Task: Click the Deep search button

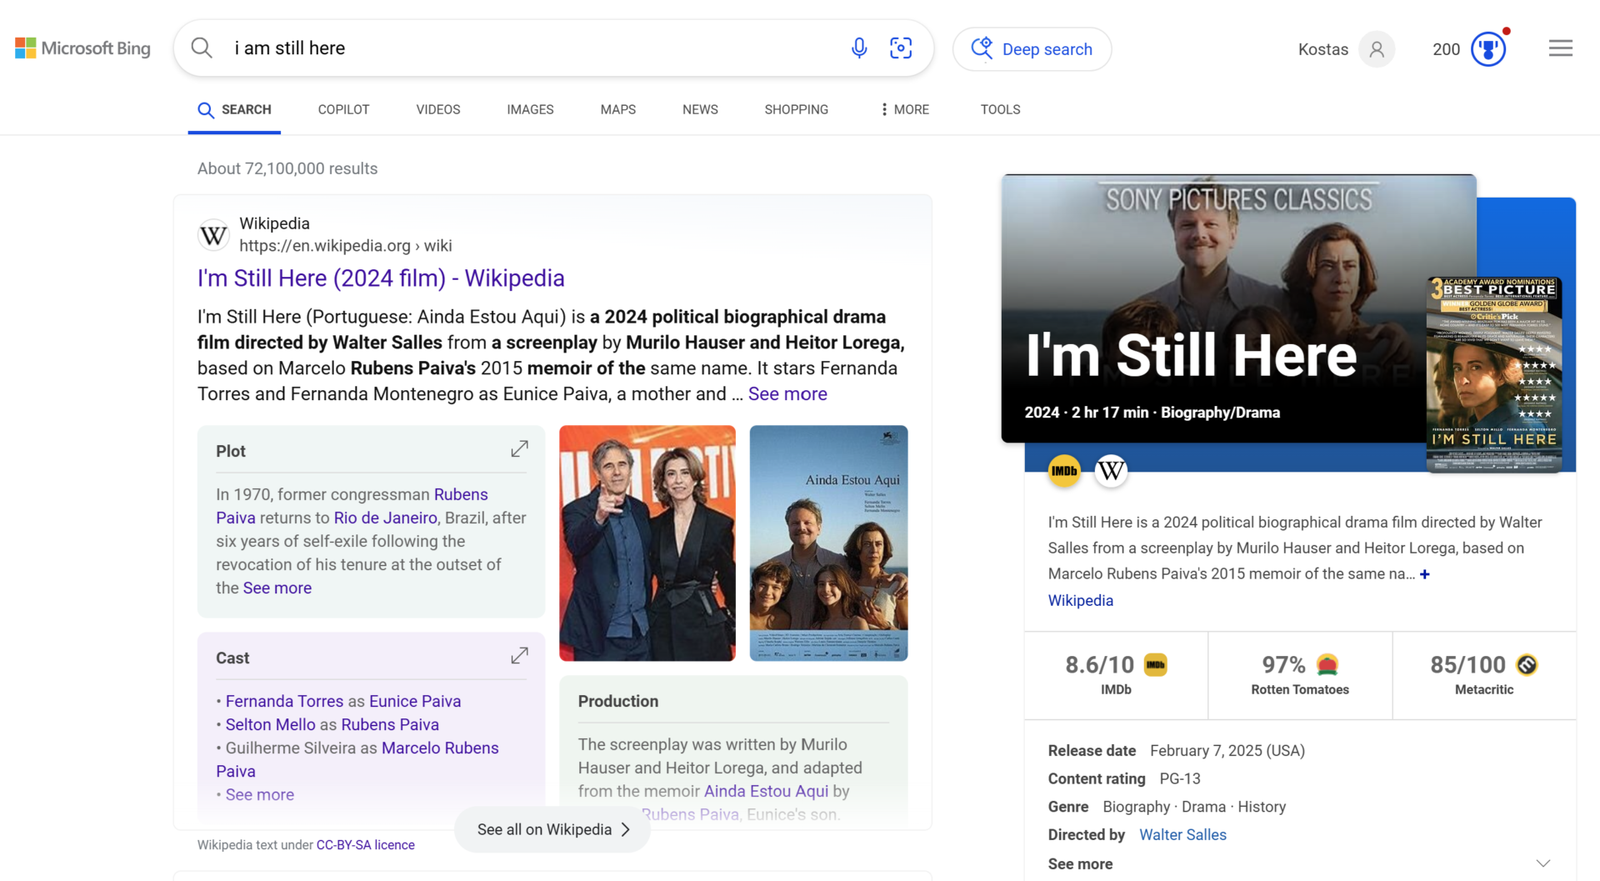Action: pyautogui.click(x=1032, y=49)
